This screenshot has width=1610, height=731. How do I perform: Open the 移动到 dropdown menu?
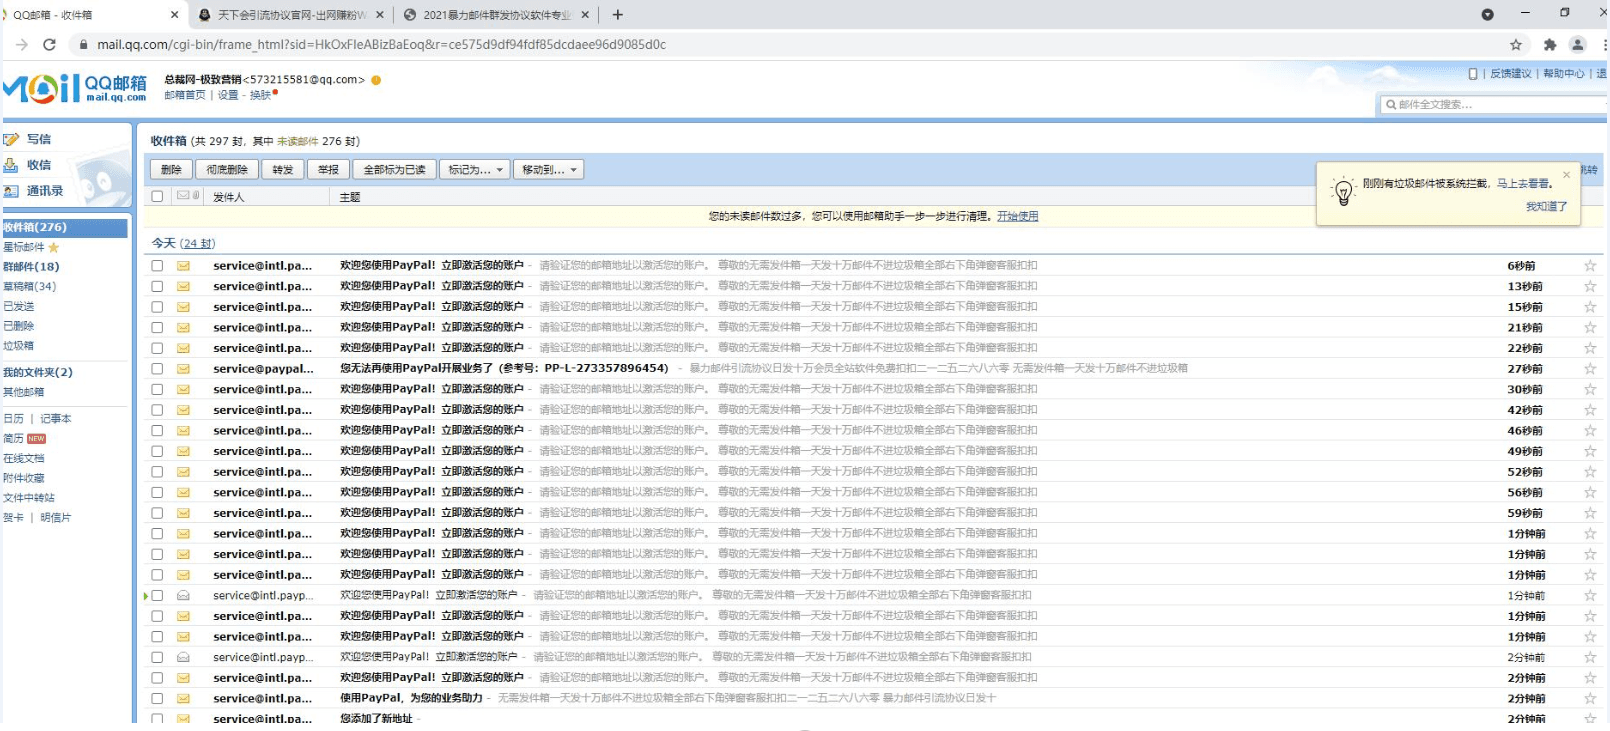(548, 170)
